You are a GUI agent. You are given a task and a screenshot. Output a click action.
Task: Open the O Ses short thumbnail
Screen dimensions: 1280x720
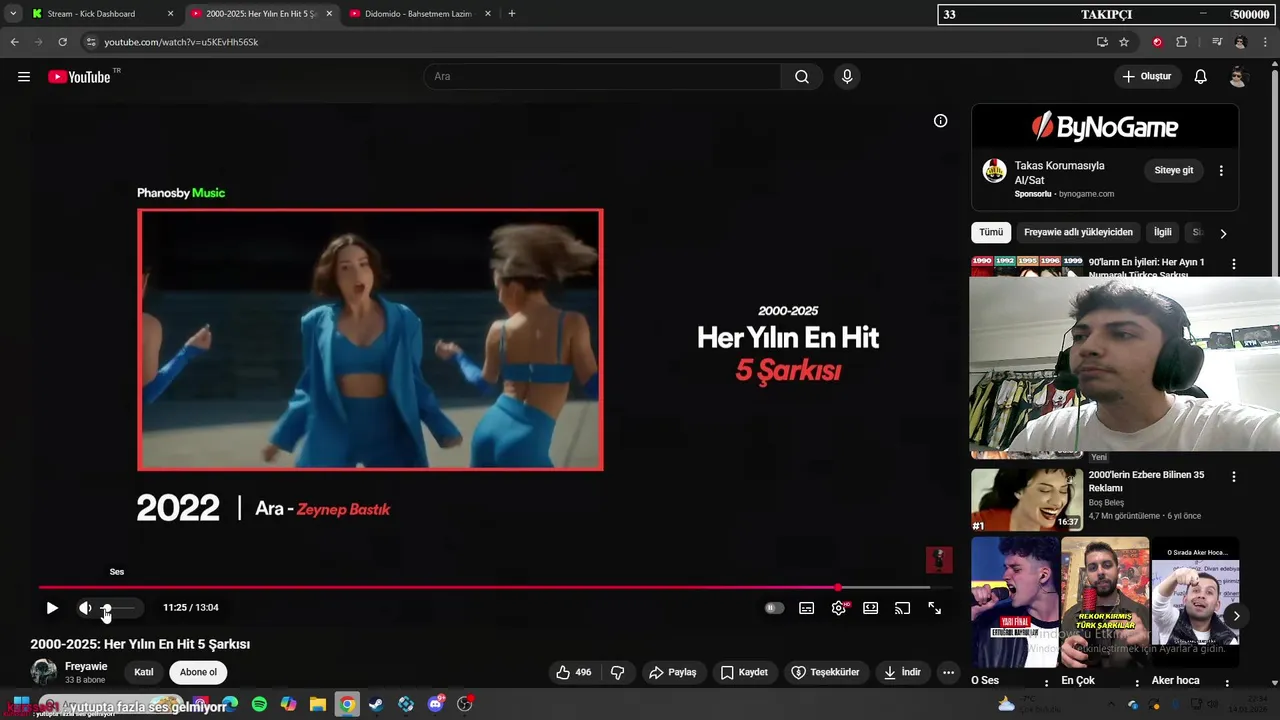coord(1015,602)
